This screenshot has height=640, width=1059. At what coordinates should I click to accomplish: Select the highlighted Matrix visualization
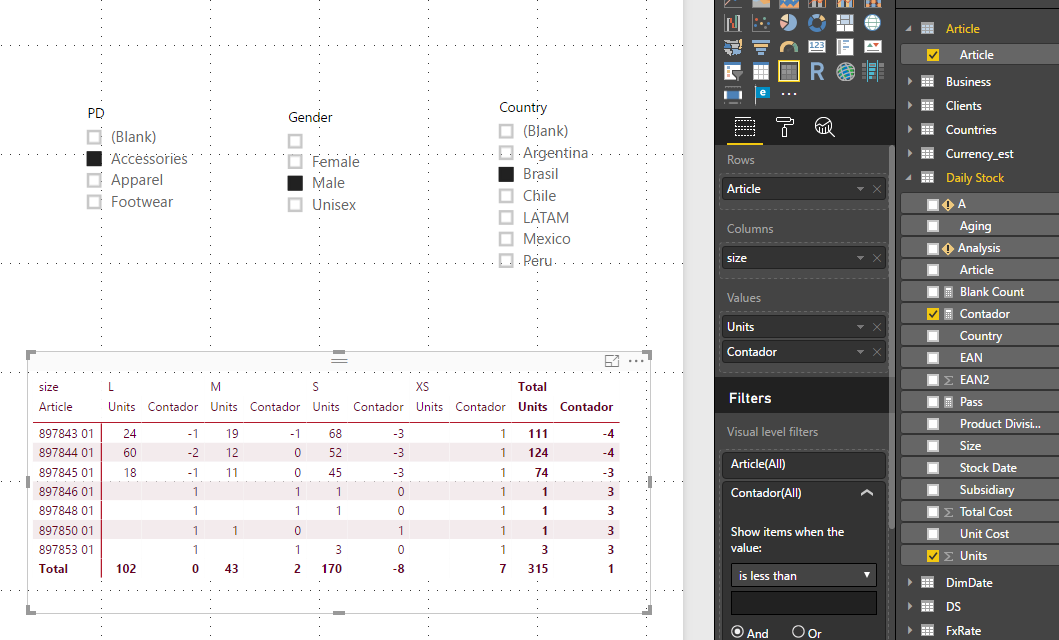tap(789, 72)
